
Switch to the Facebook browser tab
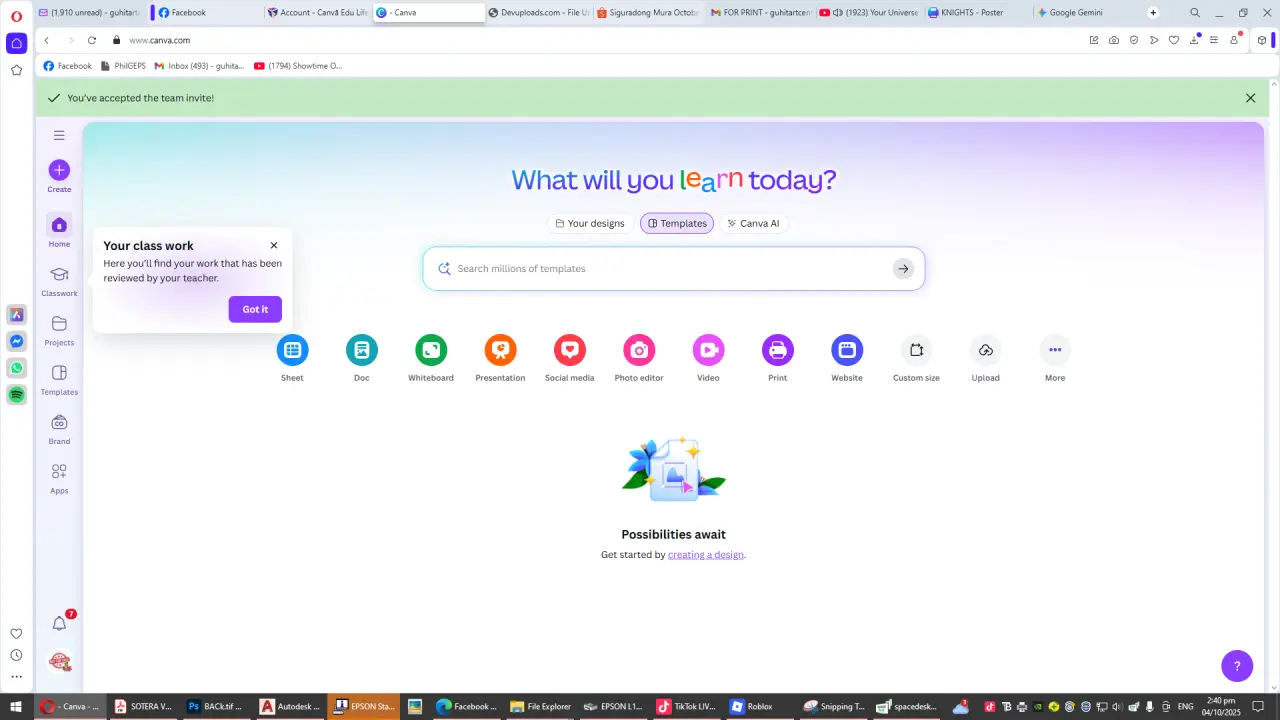(208, 13)
